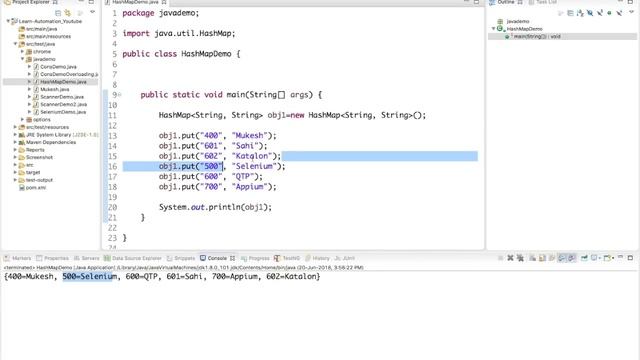Toggle show console on standard error change
This screenshot has height=360, width=640.
tap(571, 258)
